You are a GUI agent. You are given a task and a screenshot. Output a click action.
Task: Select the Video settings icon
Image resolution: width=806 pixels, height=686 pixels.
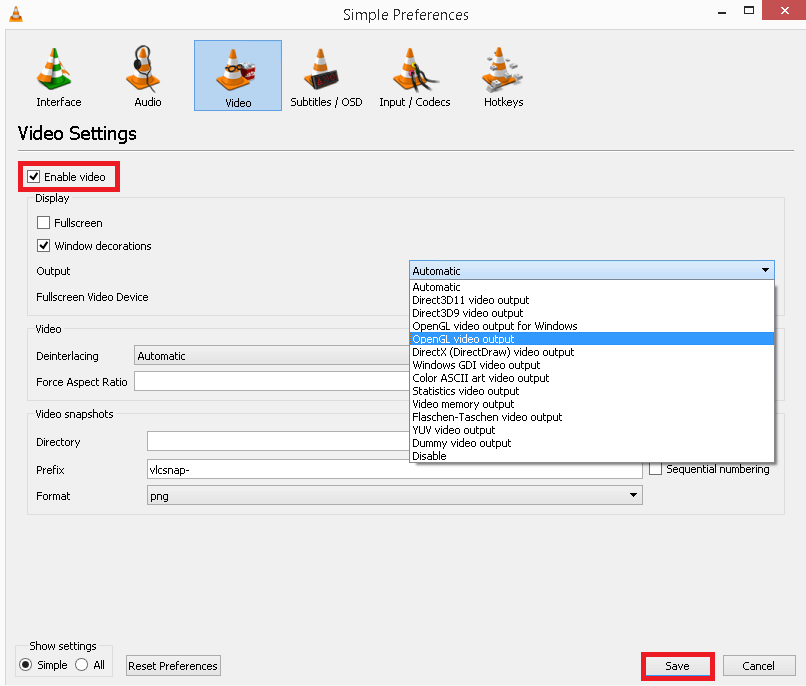[x=237, y=75]
